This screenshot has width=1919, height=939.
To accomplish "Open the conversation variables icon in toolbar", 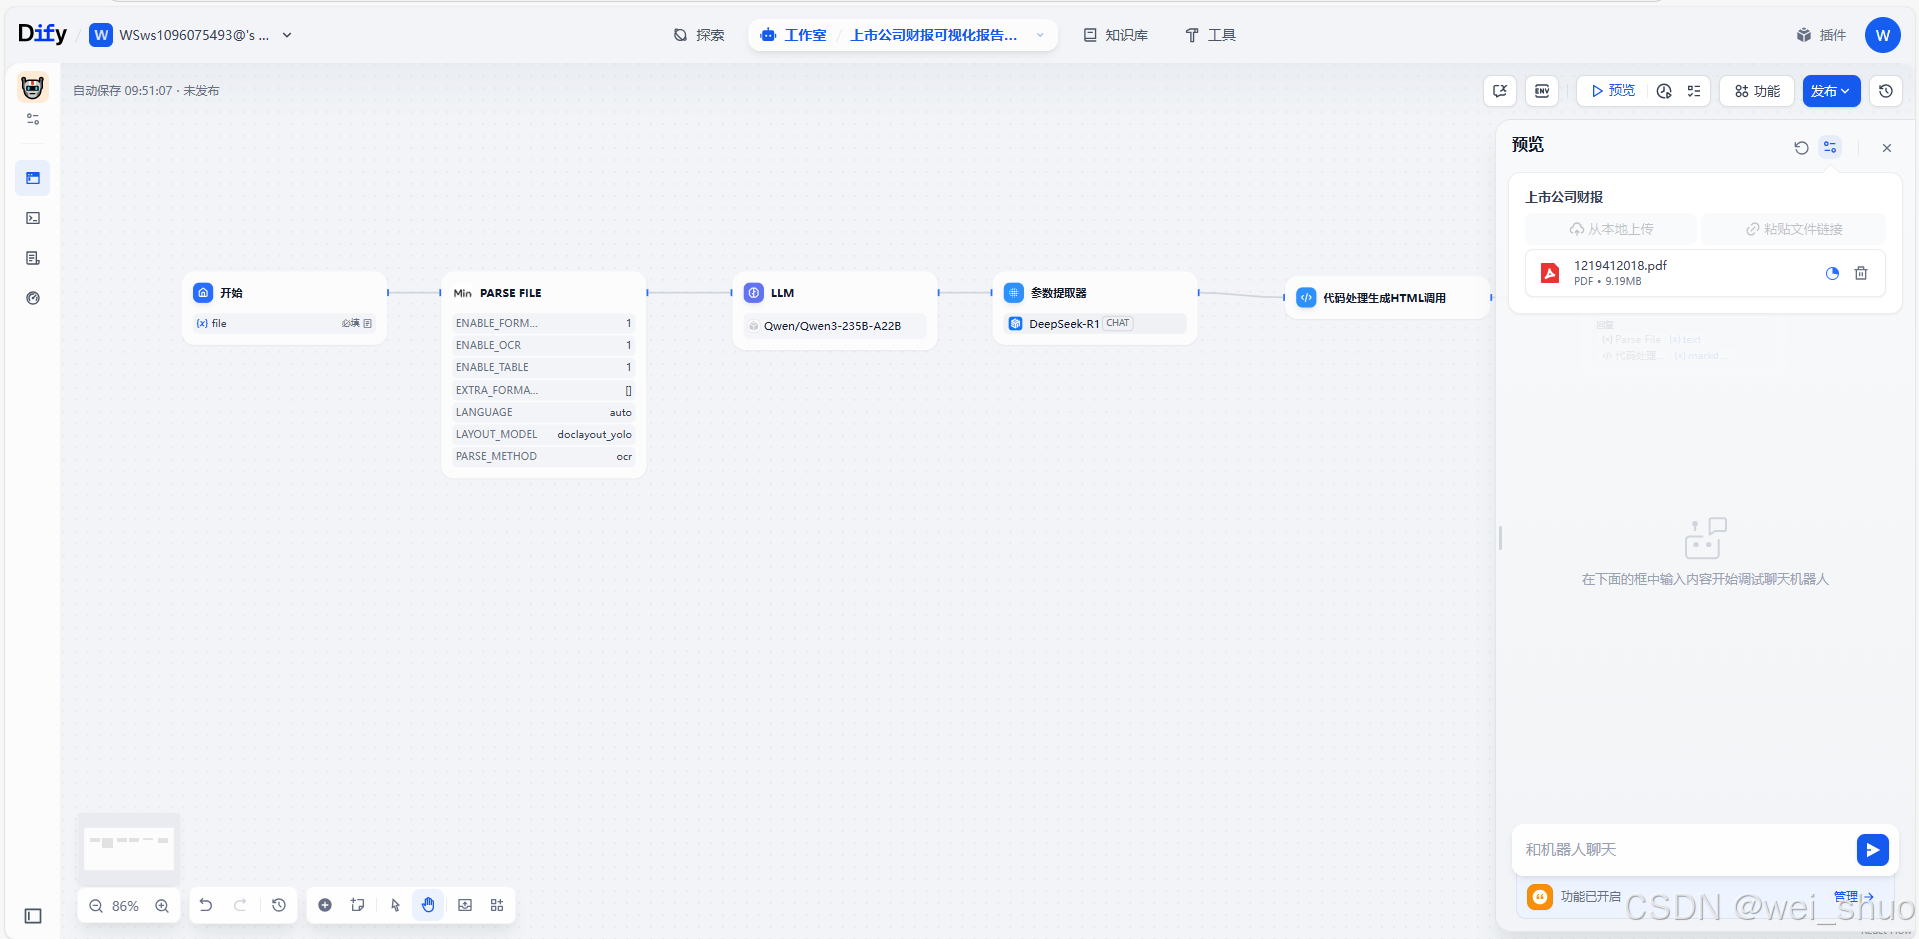I will pos(1500,91).
